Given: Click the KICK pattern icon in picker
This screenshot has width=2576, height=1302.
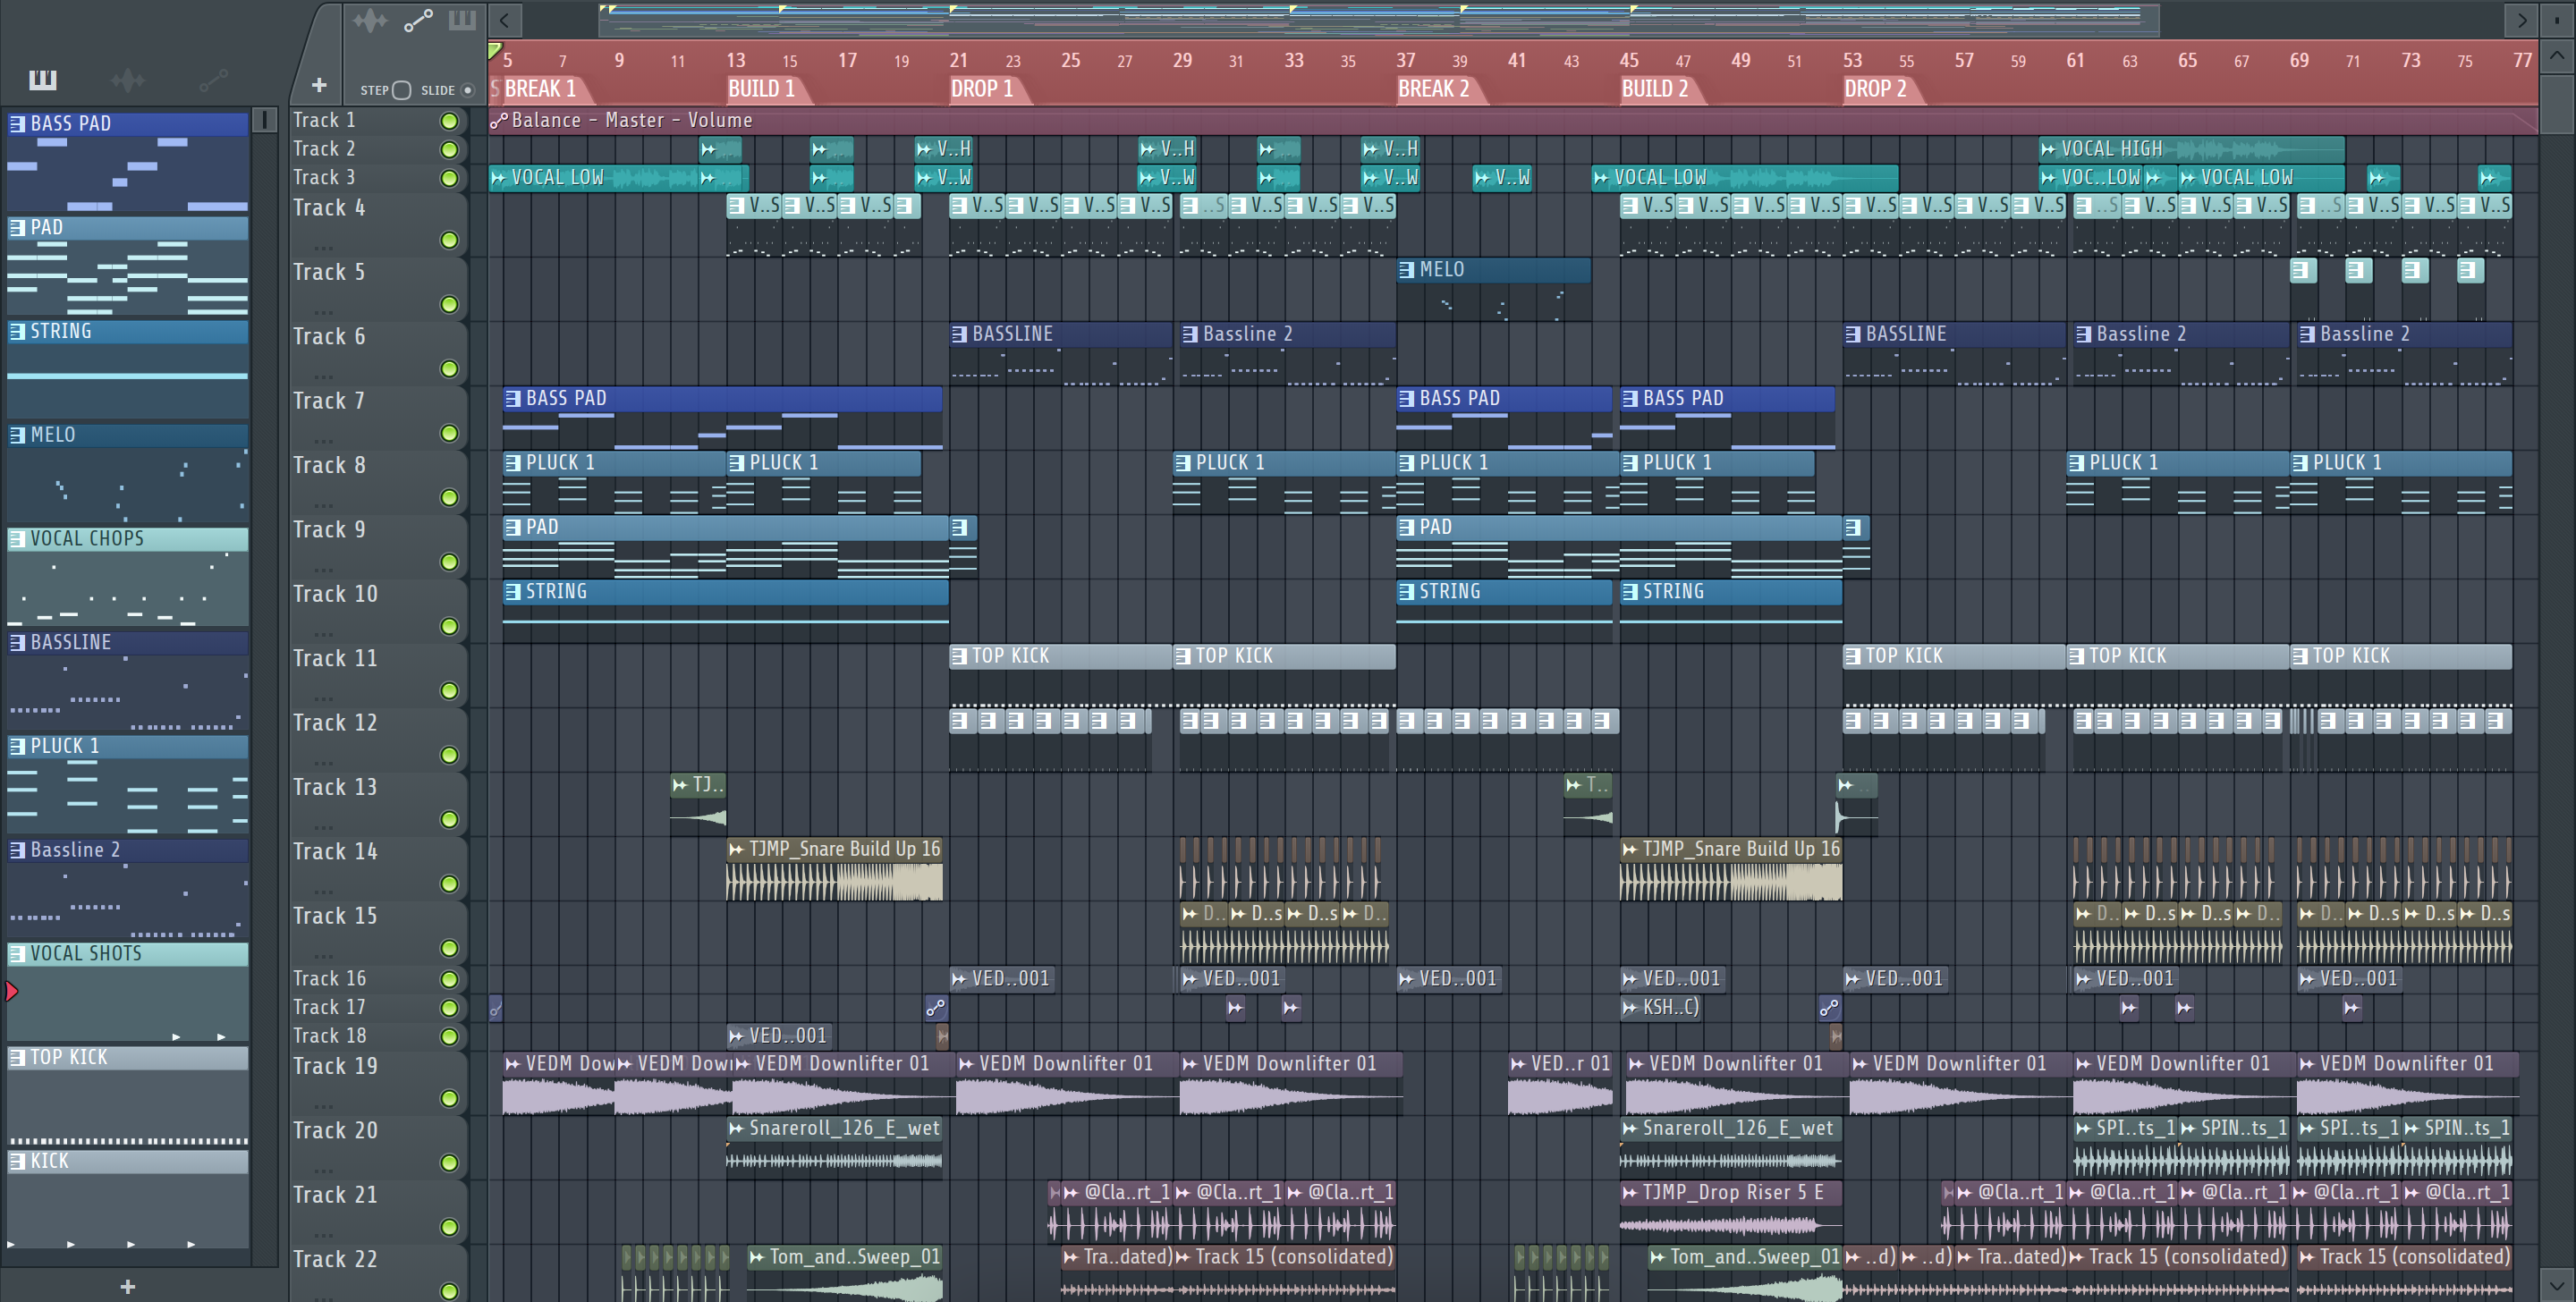Looking at the screenshot, I should (x=17, y=1161).
